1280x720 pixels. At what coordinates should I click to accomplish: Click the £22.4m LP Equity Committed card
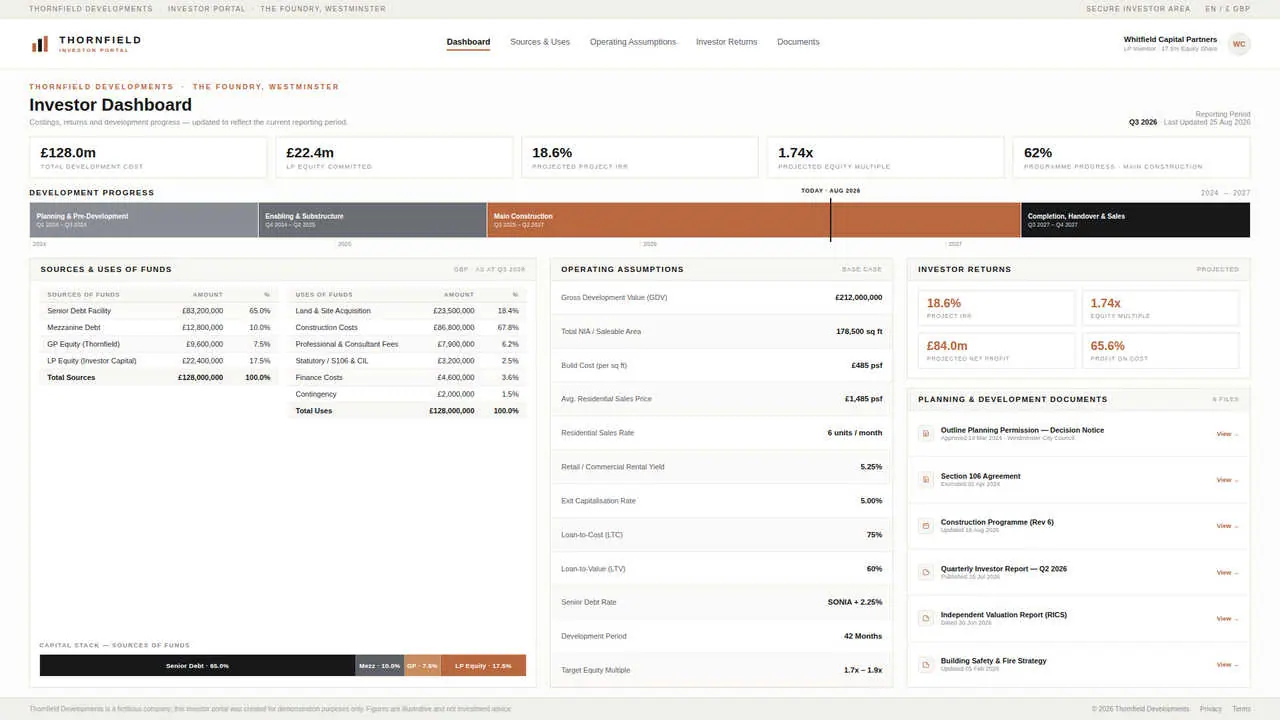tap(394, 157)
